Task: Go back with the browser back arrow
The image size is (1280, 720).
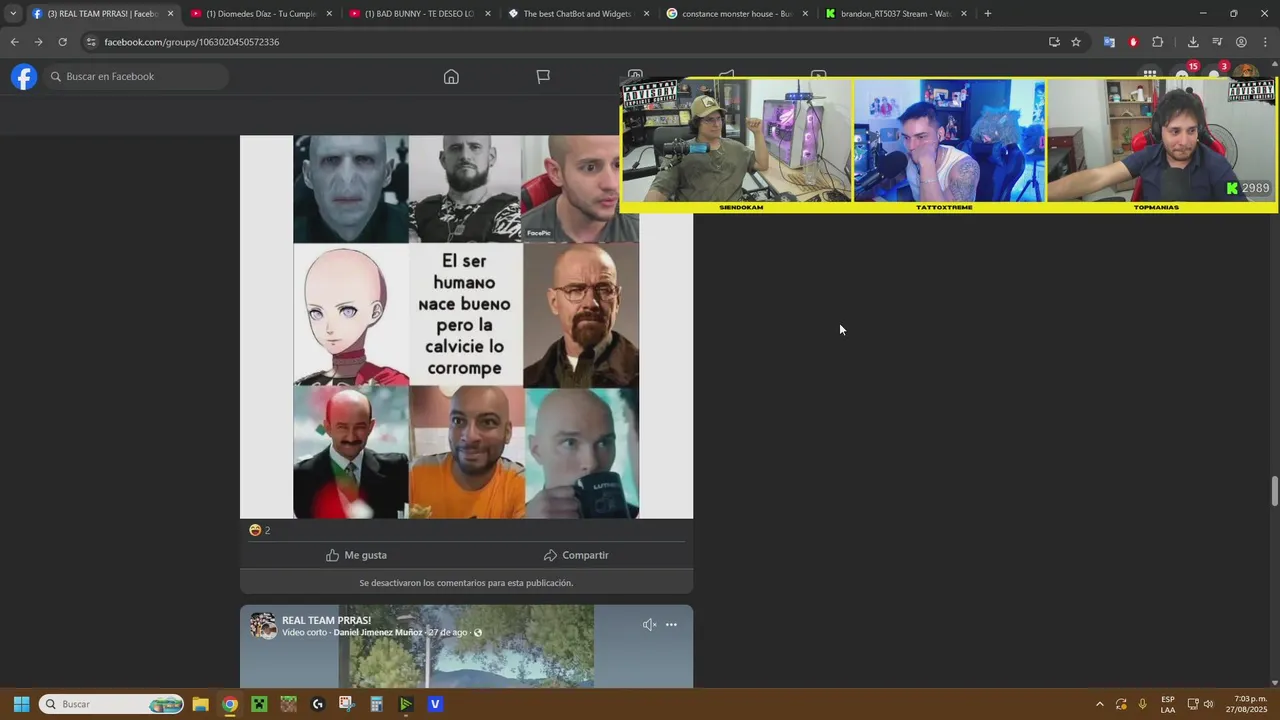Action: 14,42
